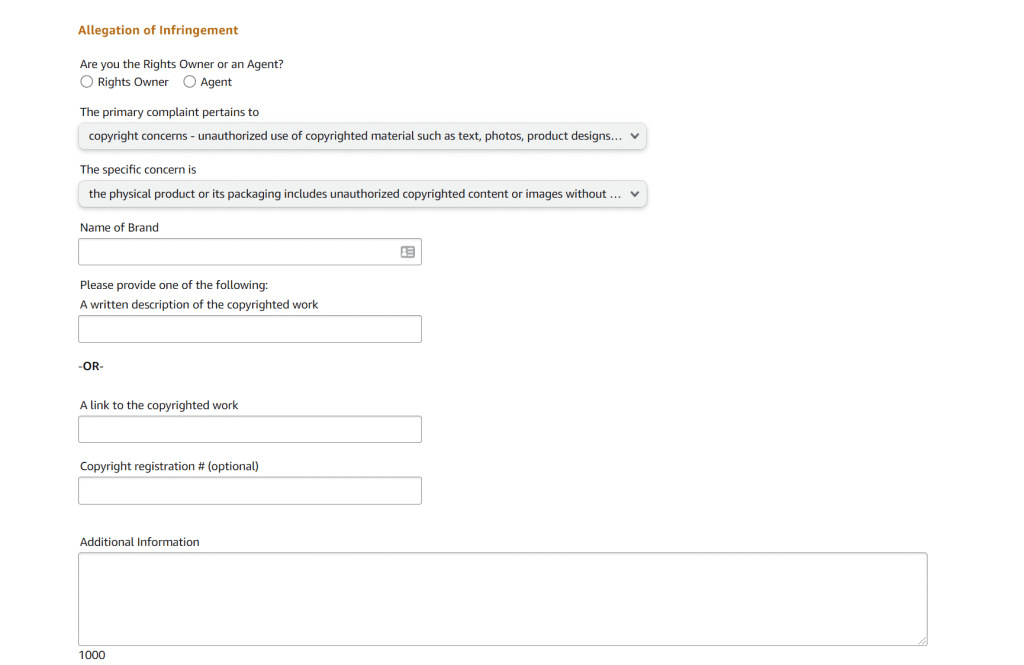Click the 1000 character counter
This screenshot has width=1024, height=665.
coord(92,655)
